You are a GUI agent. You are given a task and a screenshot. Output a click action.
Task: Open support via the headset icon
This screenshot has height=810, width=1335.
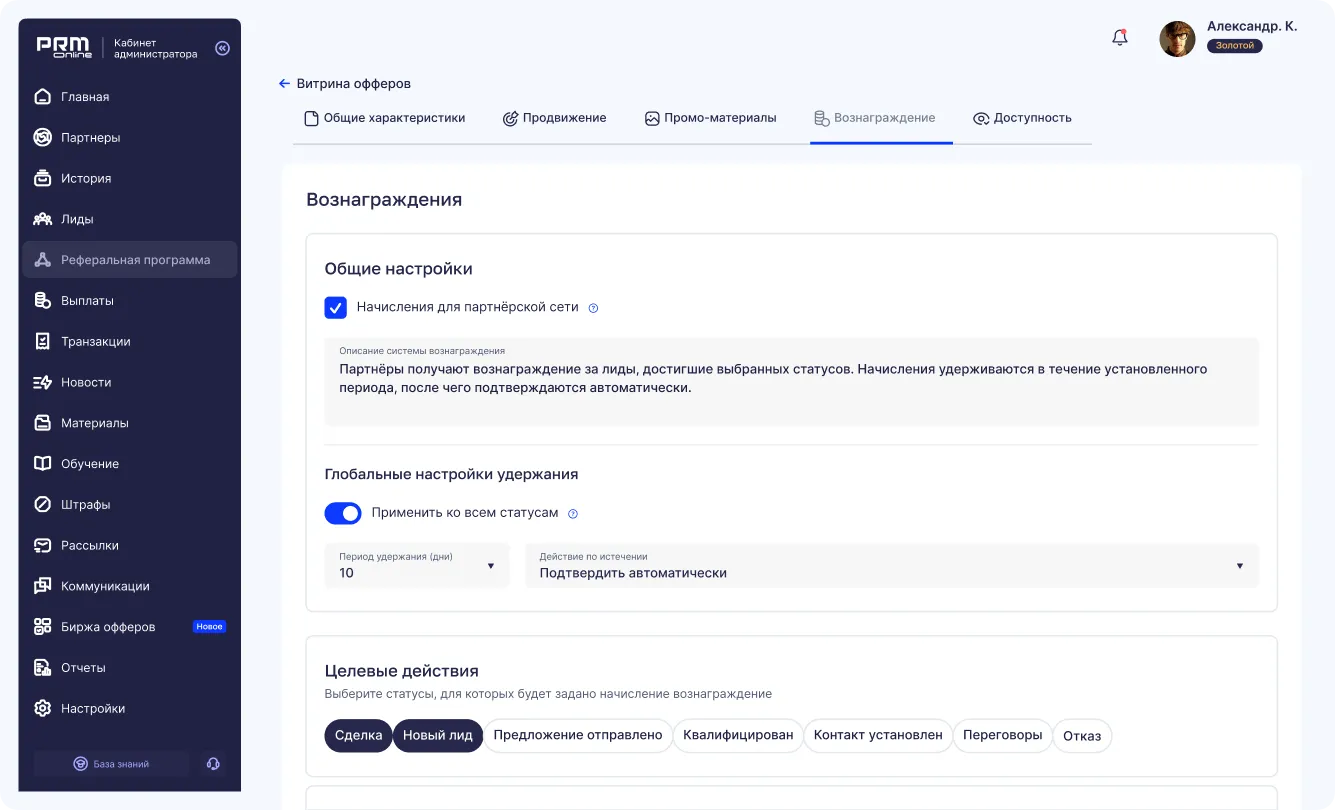[213, 764]
